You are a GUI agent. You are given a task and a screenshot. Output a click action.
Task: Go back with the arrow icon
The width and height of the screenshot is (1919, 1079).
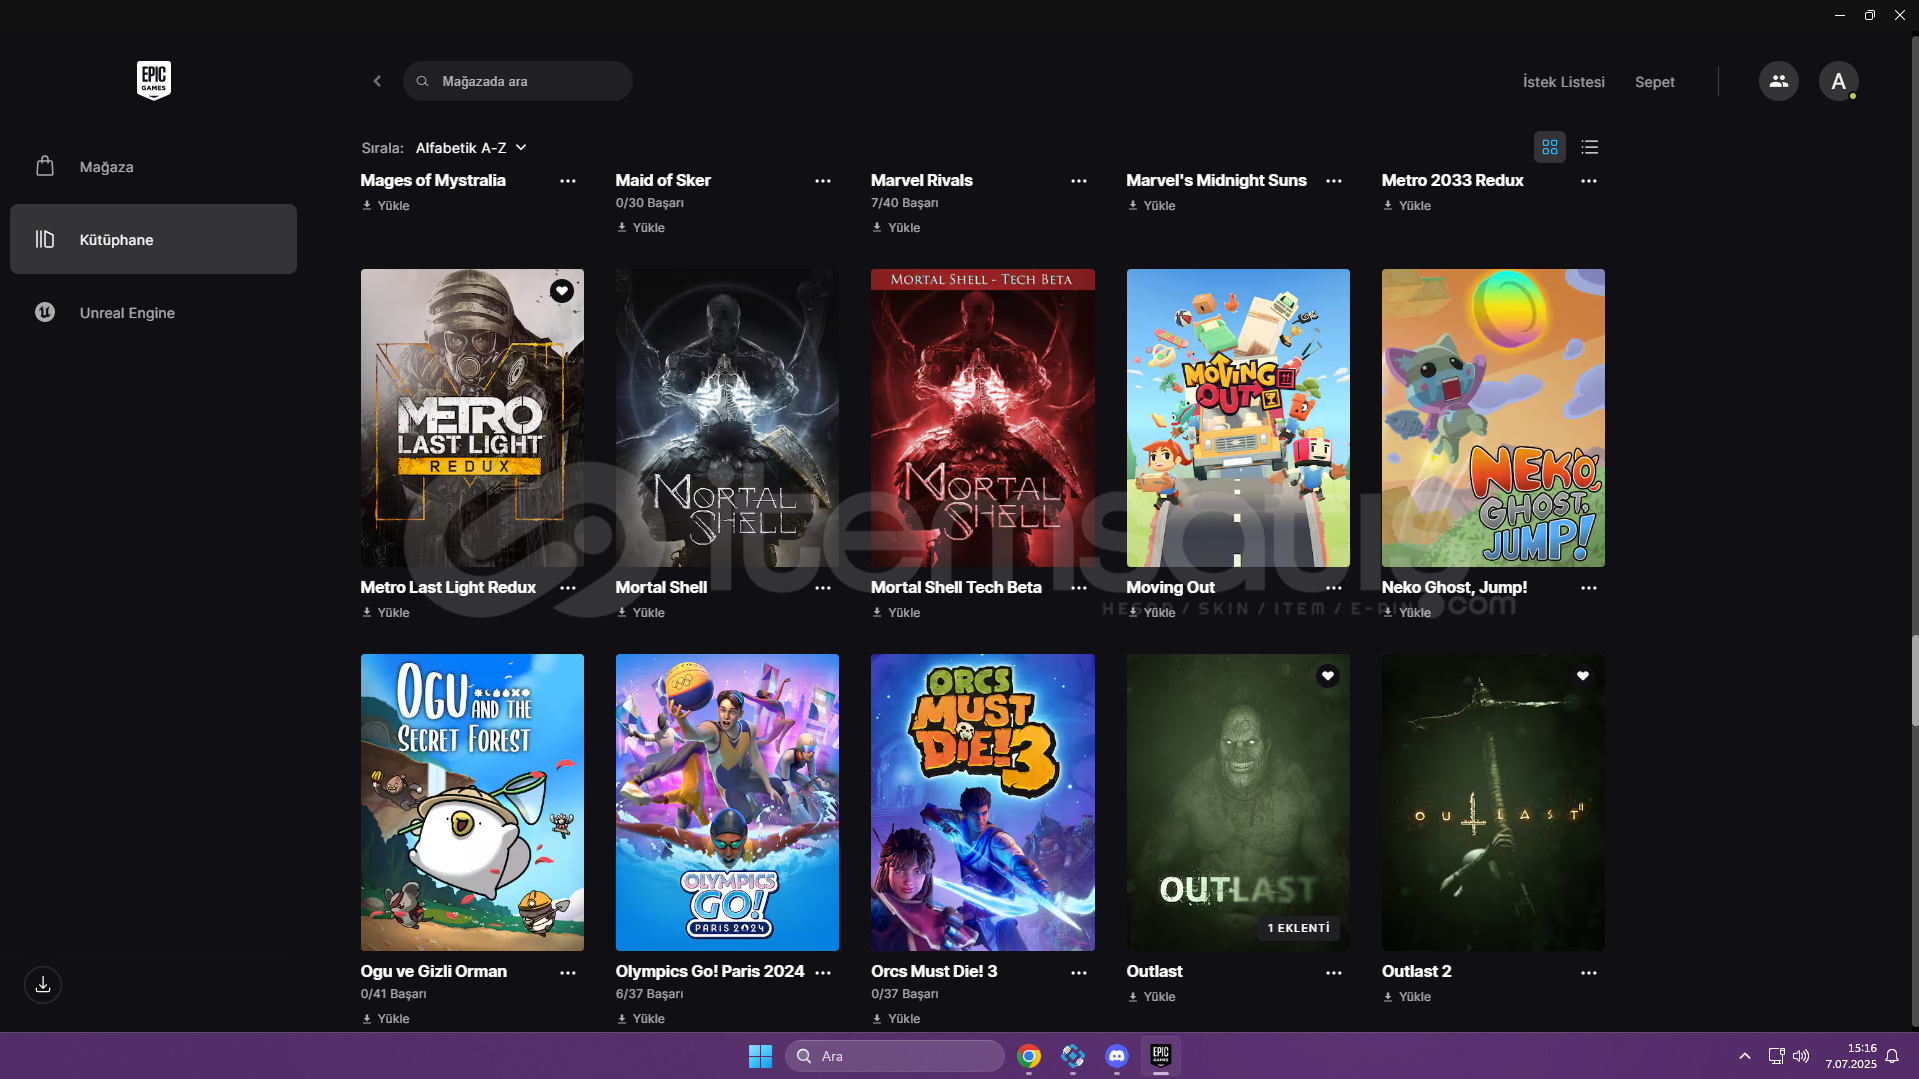377,81
